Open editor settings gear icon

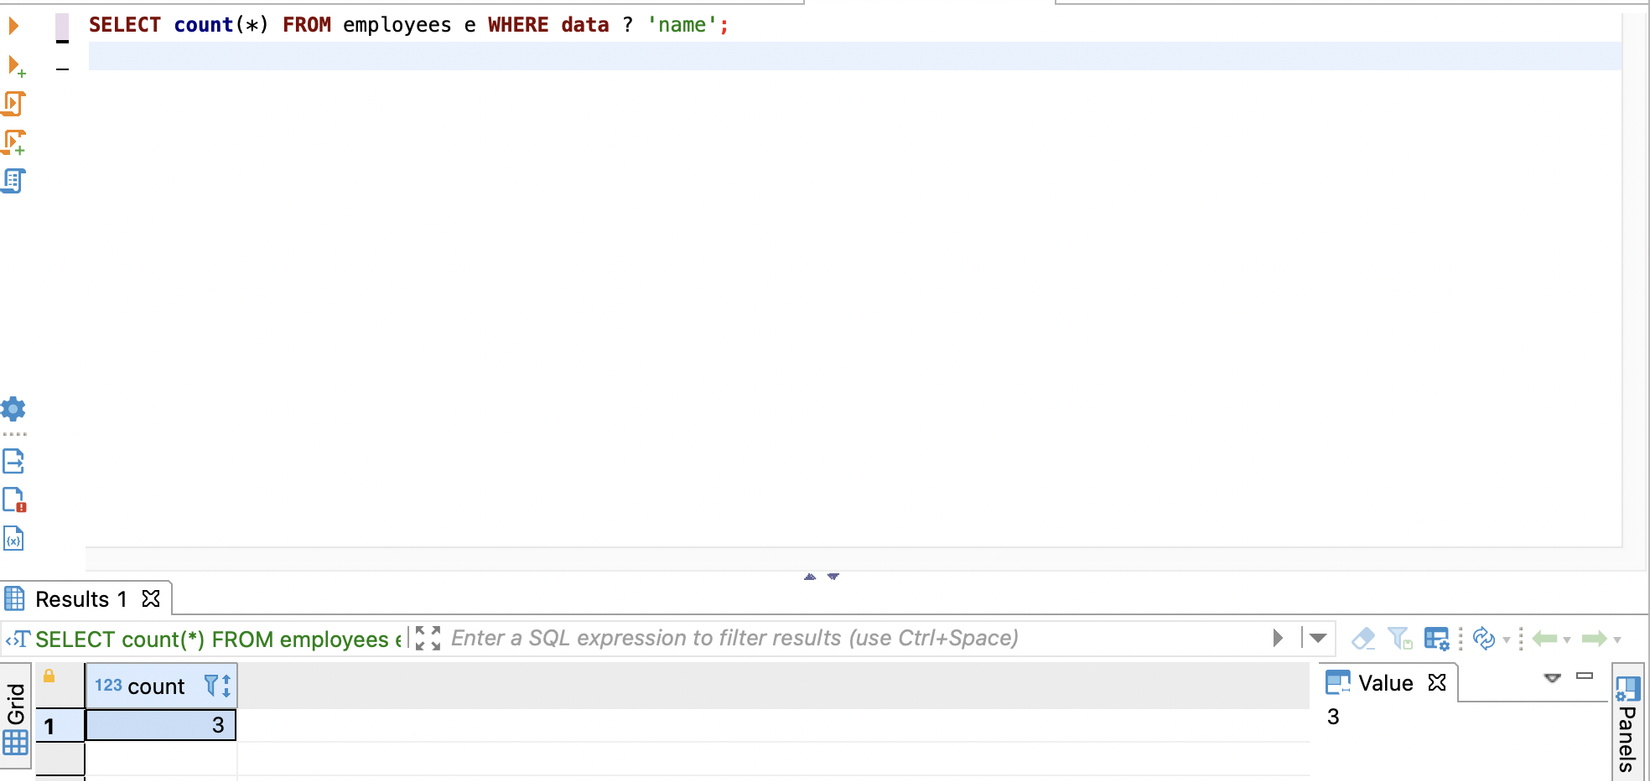[13, 408]
